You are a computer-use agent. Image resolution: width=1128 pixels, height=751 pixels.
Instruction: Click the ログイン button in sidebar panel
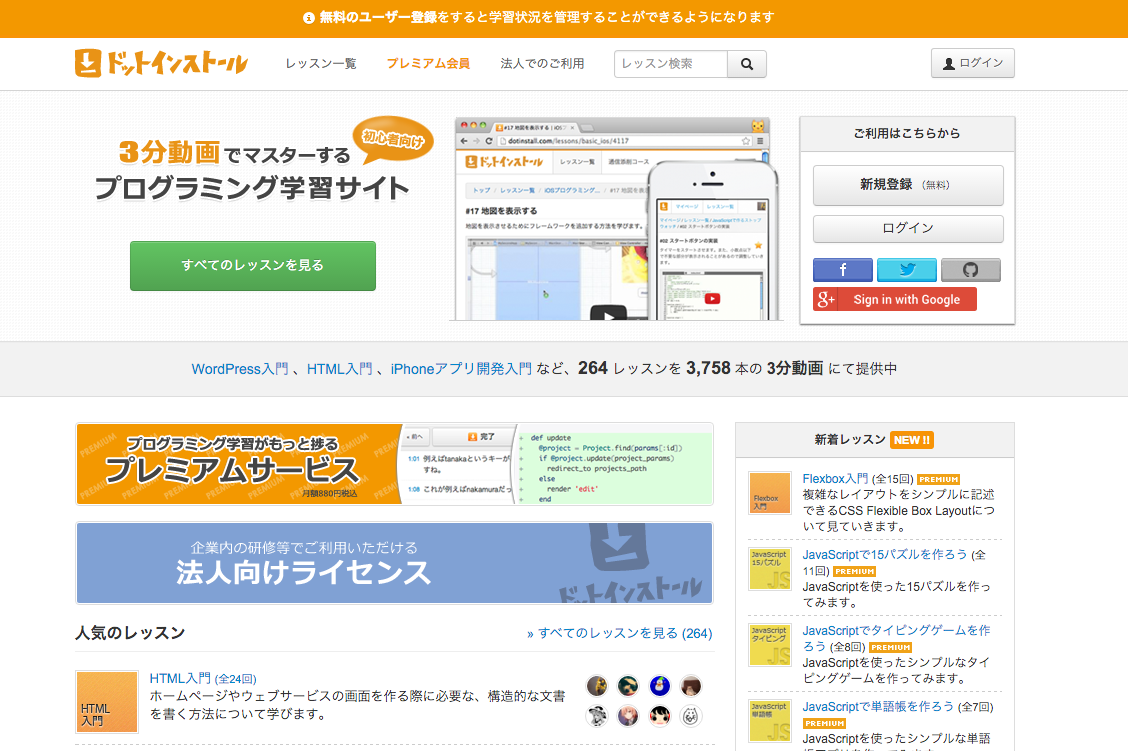click(x=908, y=229)
